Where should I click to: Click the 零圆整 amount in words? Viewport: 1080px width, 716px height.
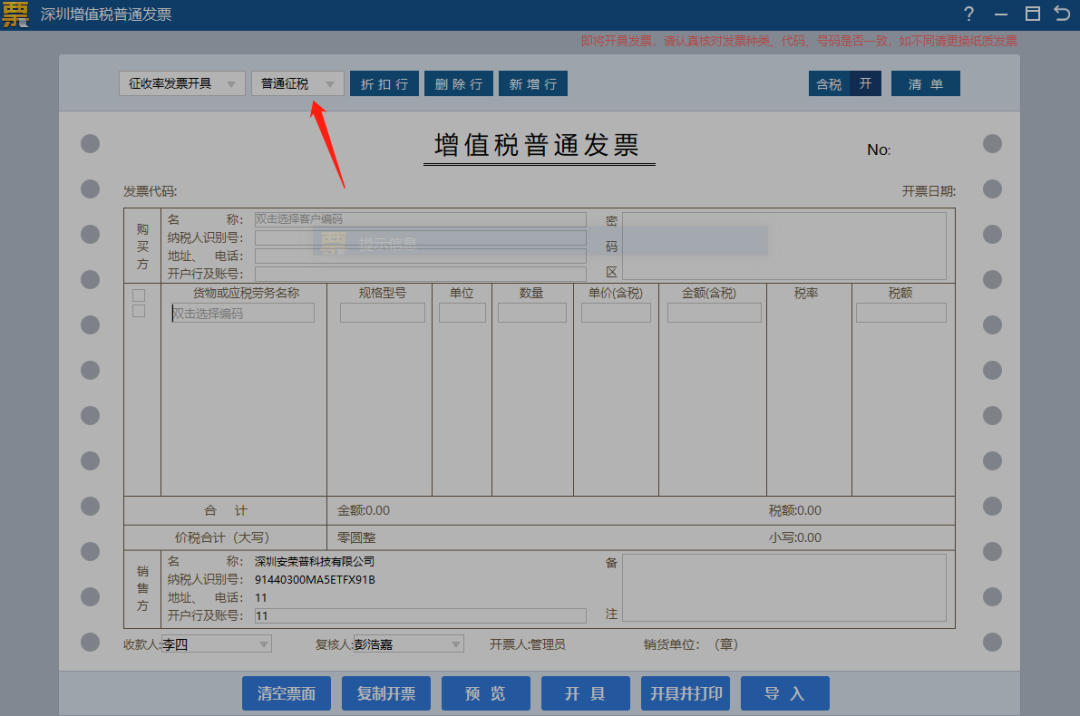click(356, 538)
